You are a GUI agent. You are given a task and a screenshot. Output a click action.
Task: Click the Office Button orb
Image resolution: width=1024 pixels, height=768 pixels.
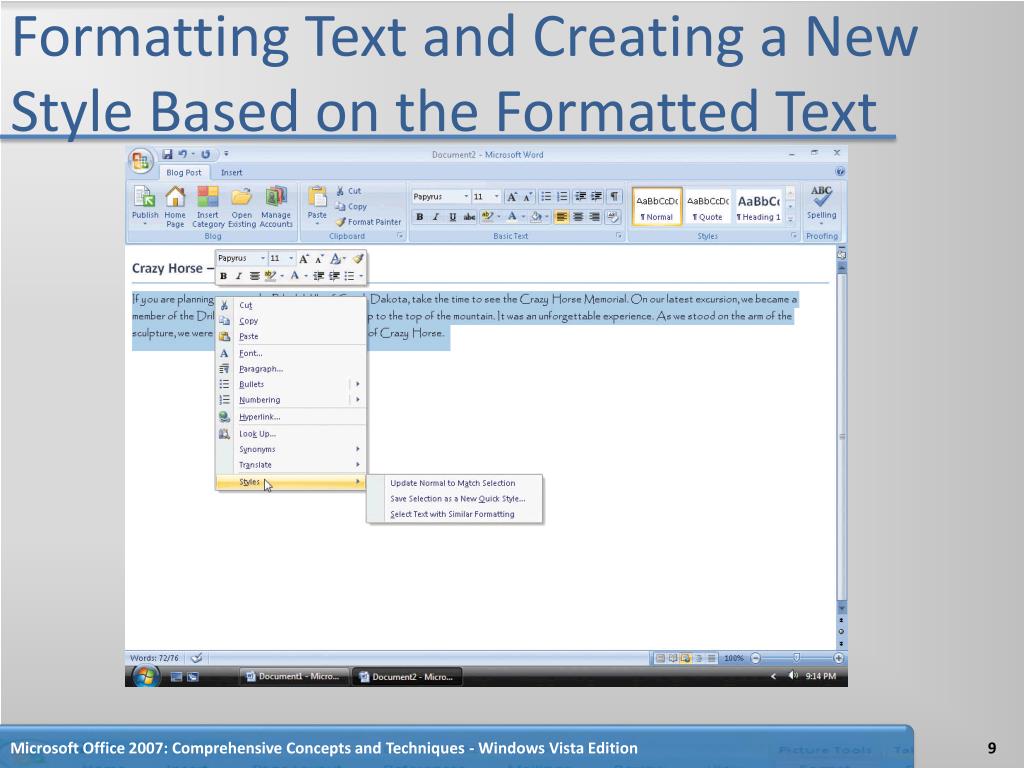(141, 161)
